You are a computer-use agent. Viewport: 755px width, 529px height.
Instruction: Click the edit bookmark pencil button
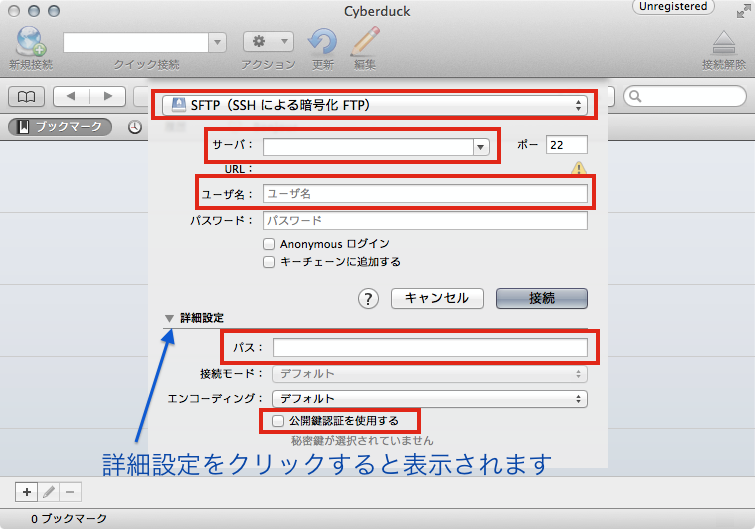49,492
